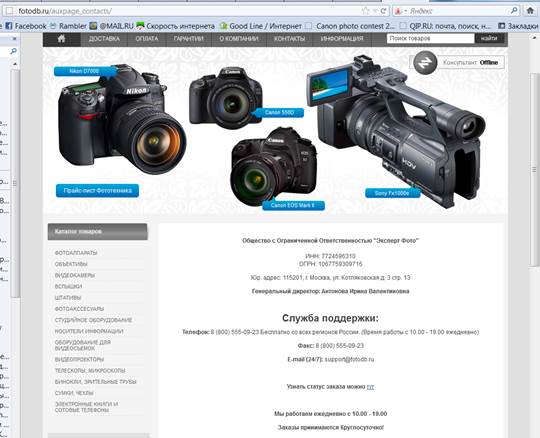Open the ВИДЕОПРОЕКТОРЫ catalog category
The width and height of the screenshot is (540, 438).
pyautogui.click(x=79, y=359)
